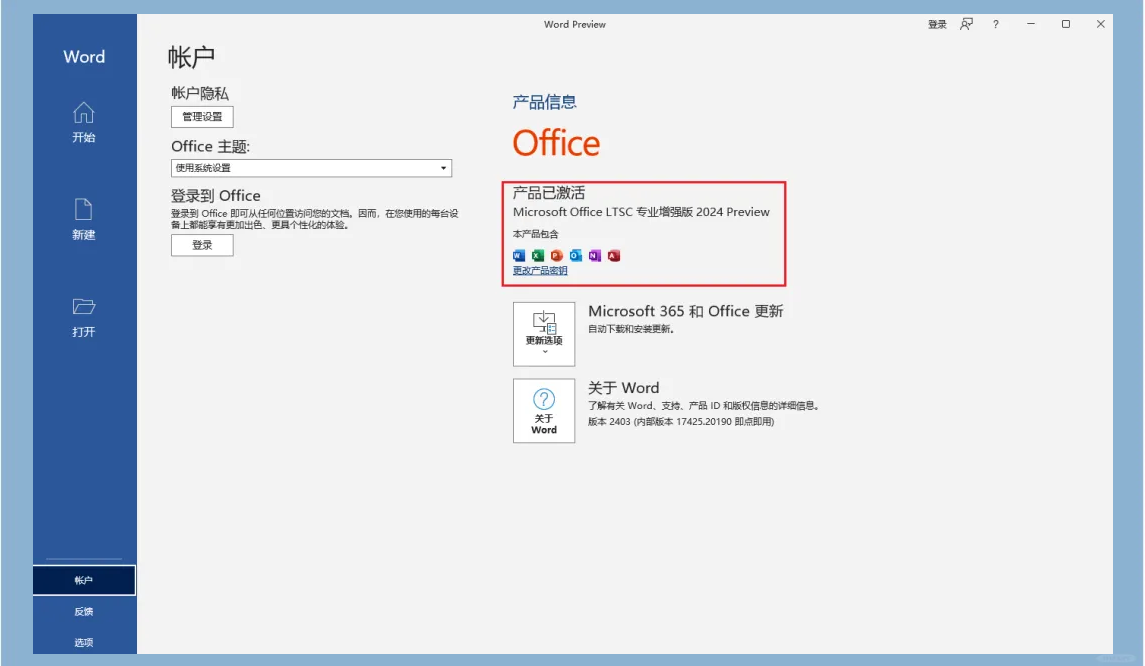Click the Word label atop the sidebar
1145x666 pixels.
tap(84, 57)
